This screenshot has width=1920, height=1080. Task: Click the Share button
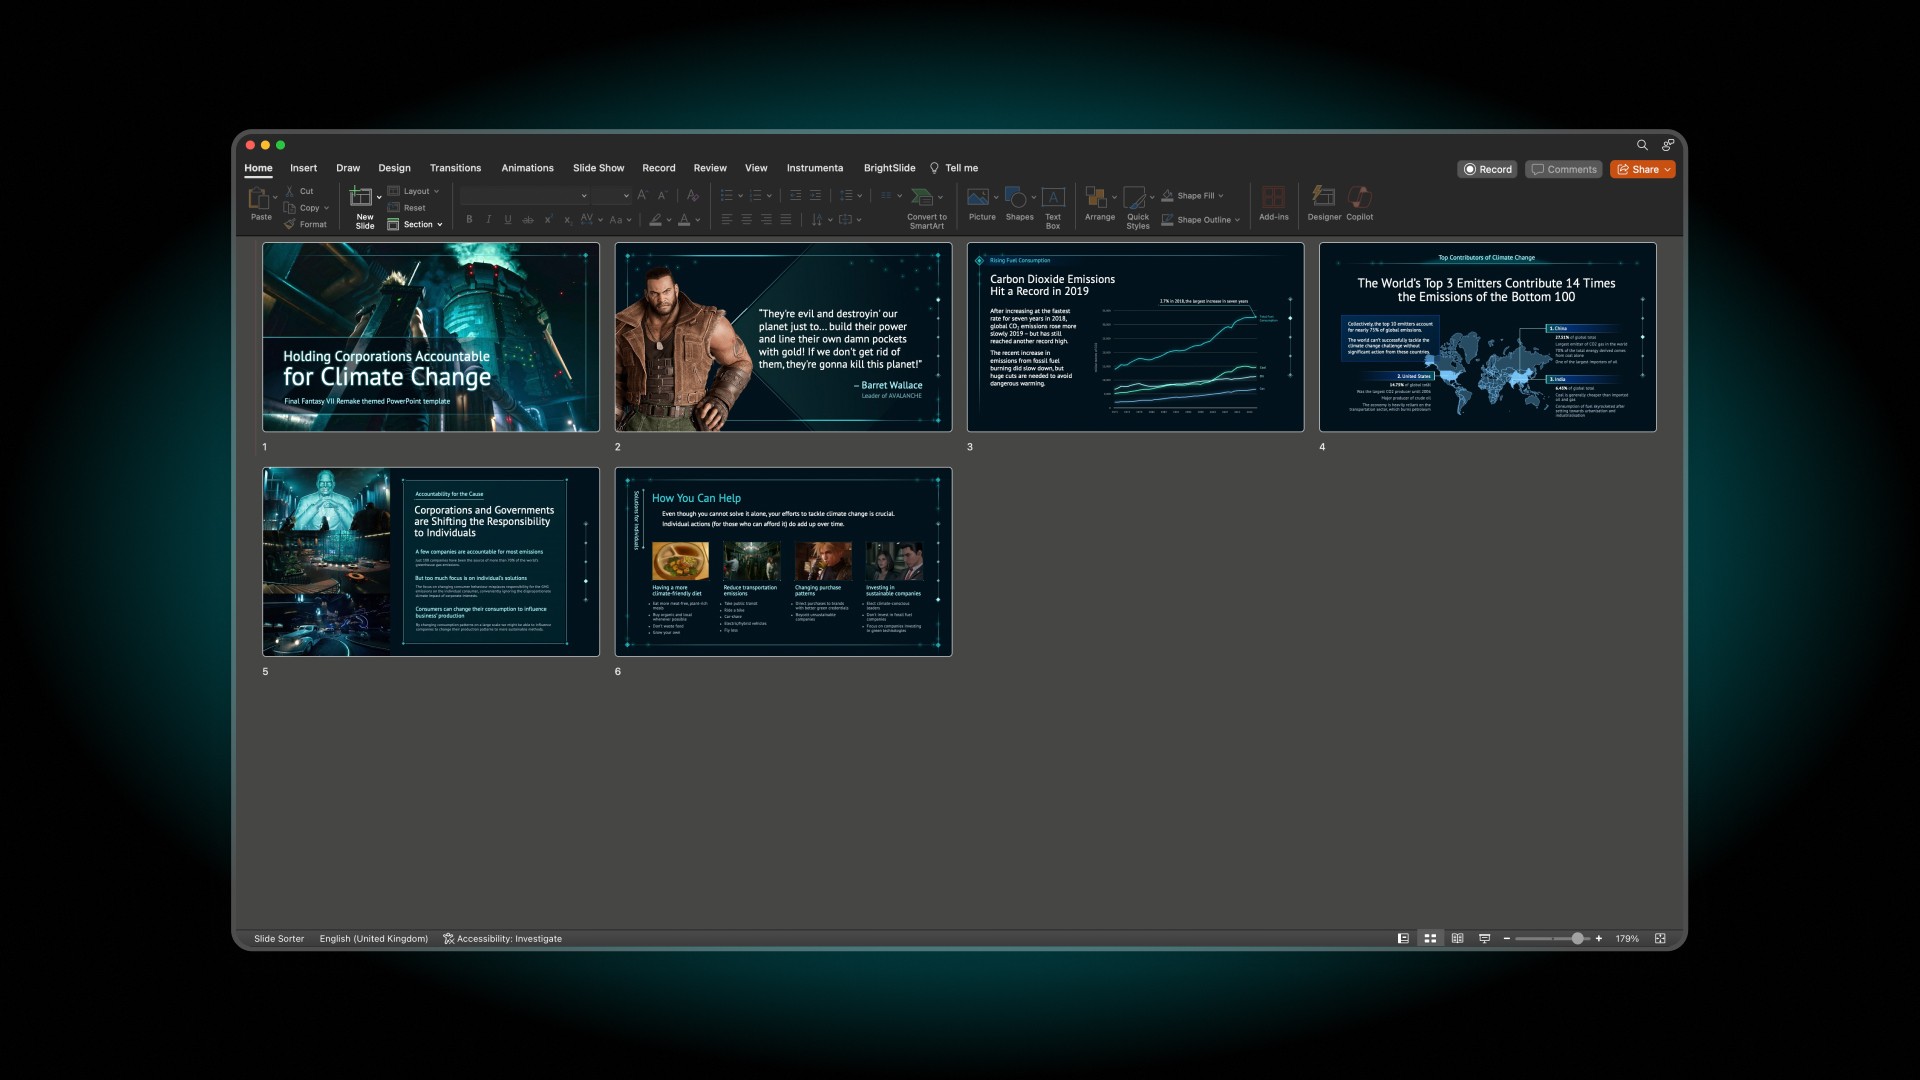tap(1640, 170)
